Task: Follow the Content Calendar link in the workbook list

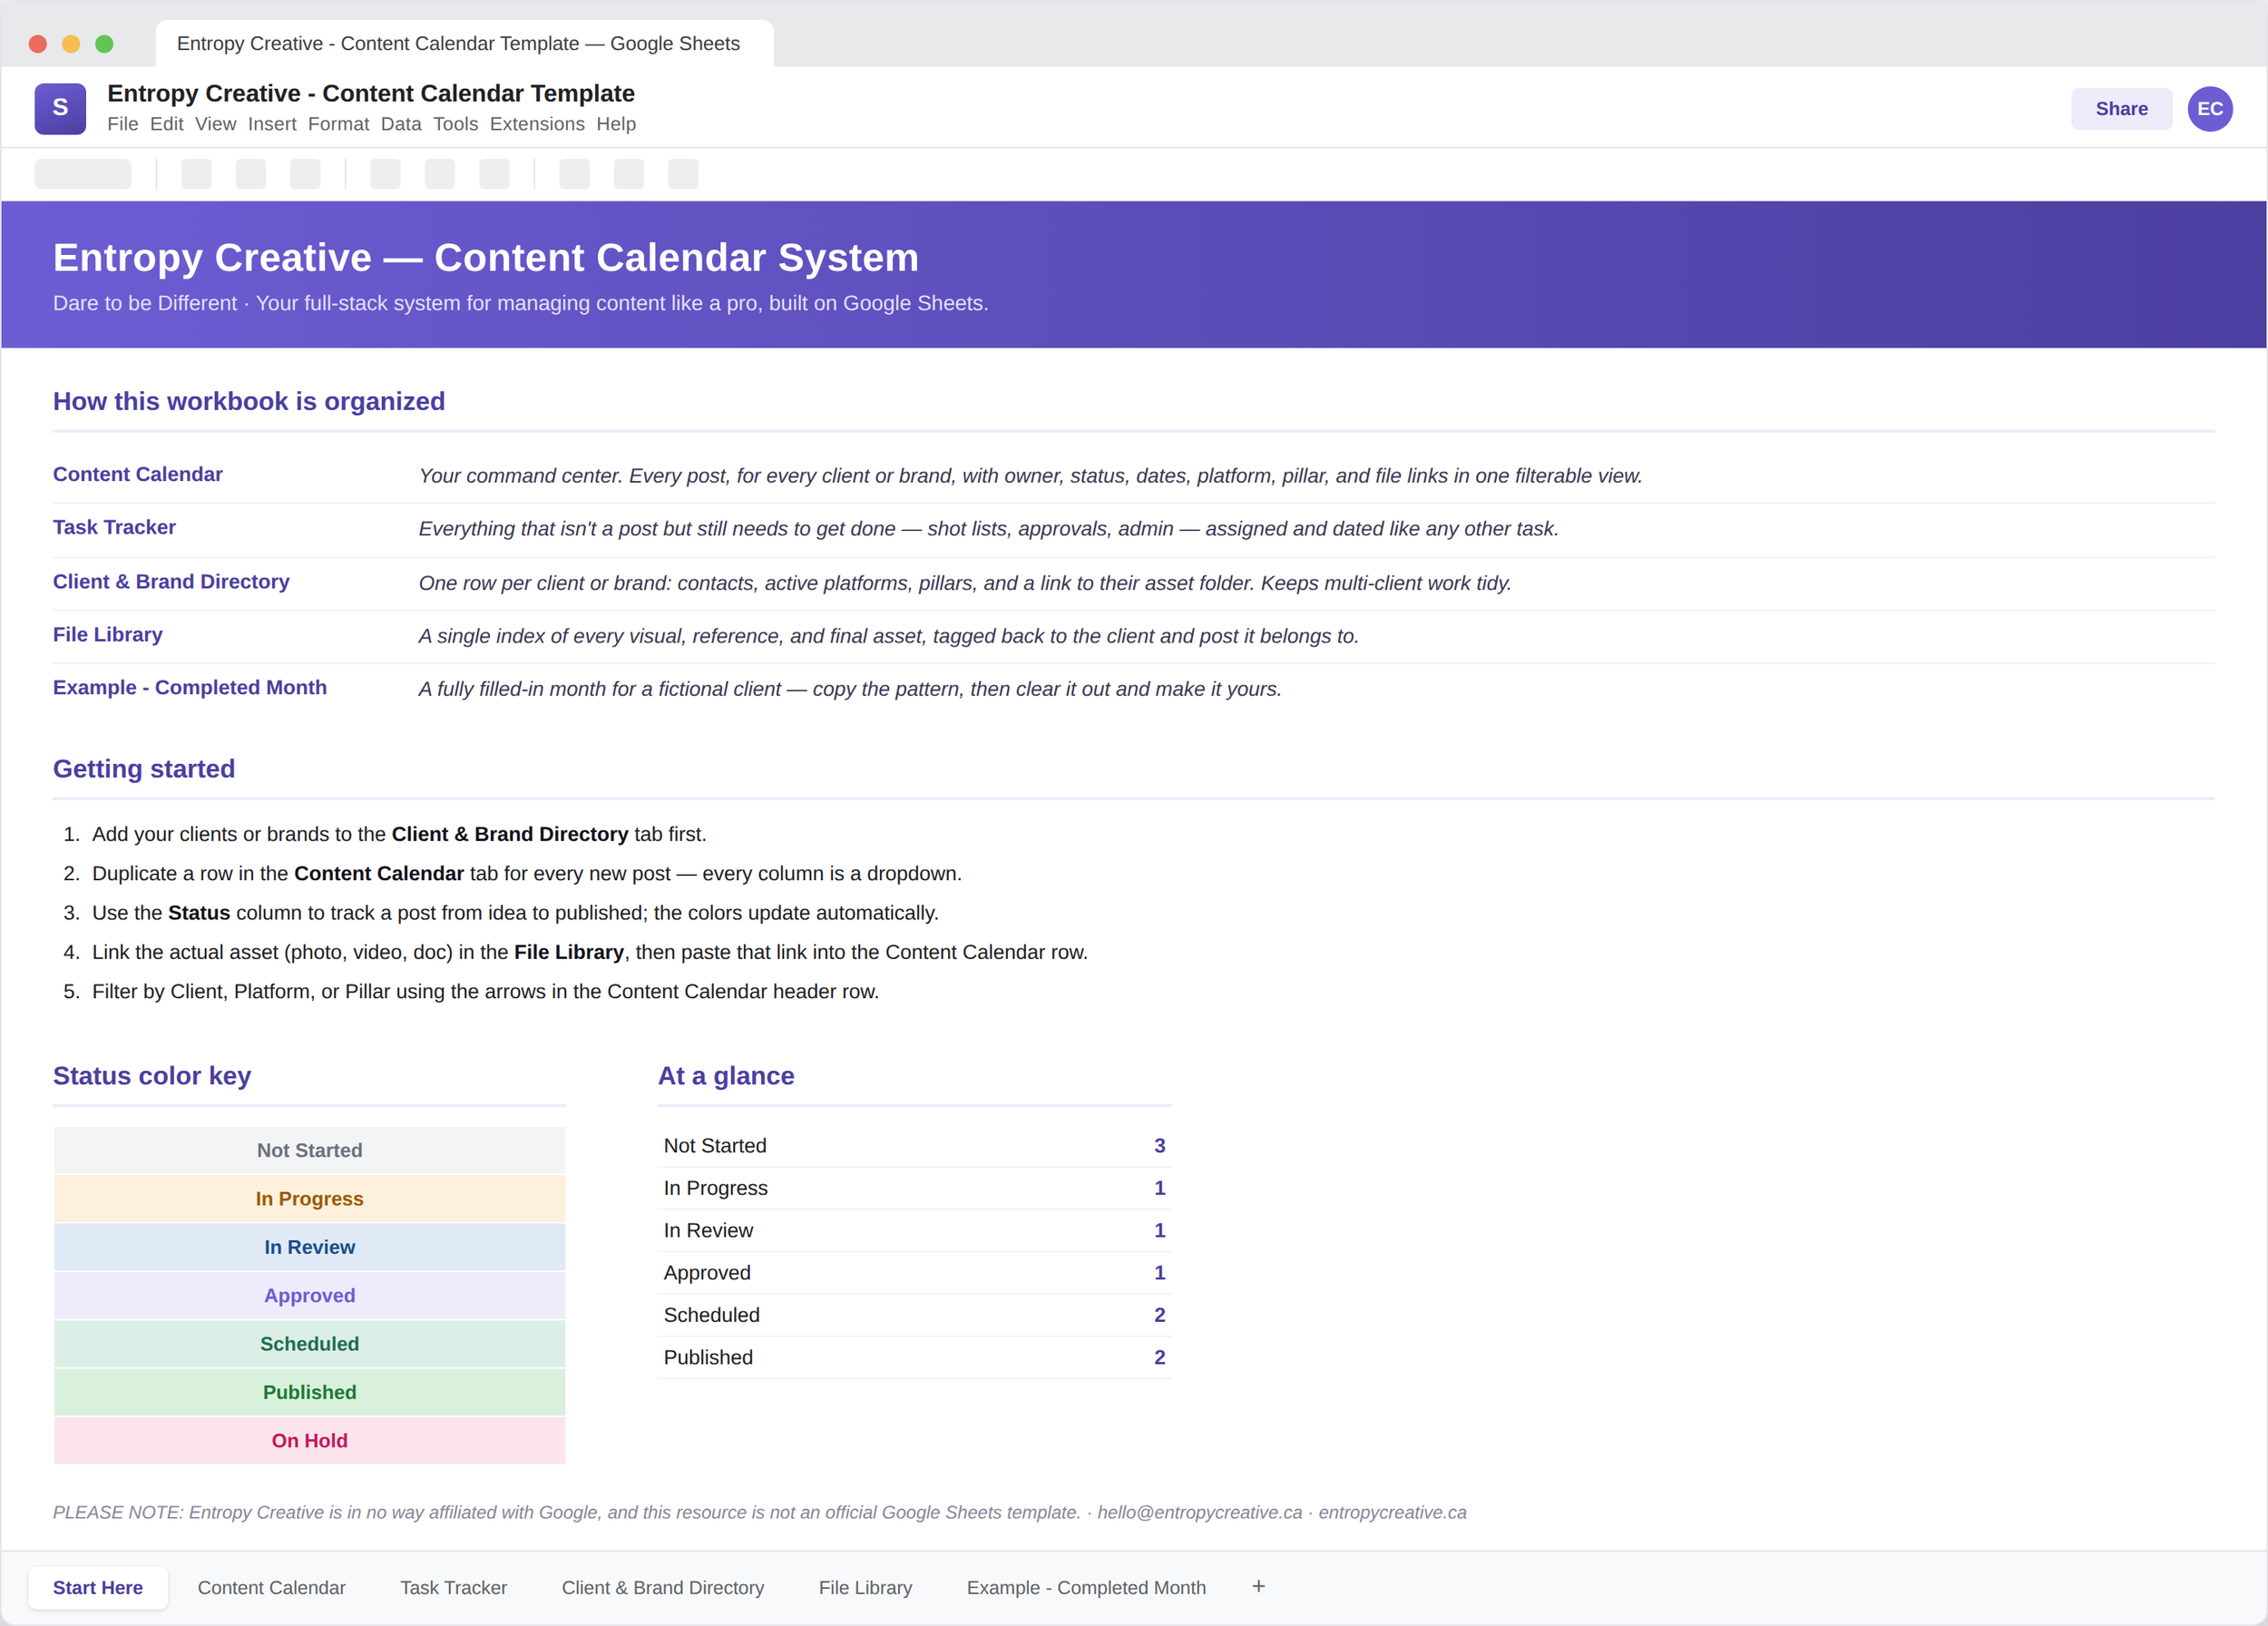Action: click(138, 475)
